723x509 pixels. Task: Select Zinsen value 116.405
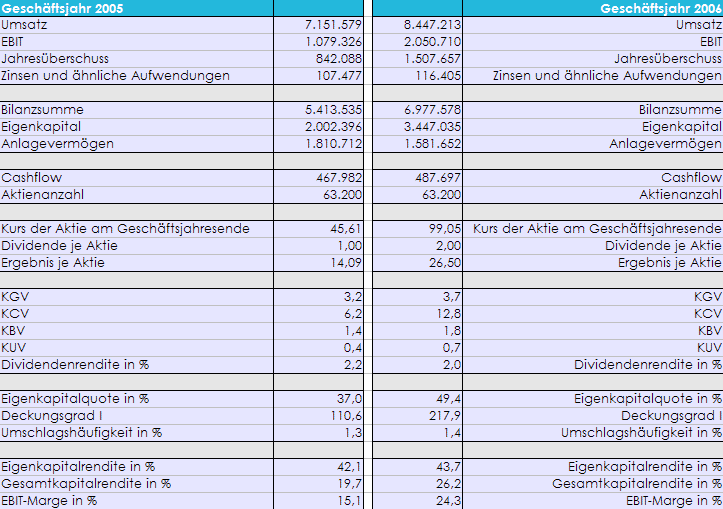[438, 76]
